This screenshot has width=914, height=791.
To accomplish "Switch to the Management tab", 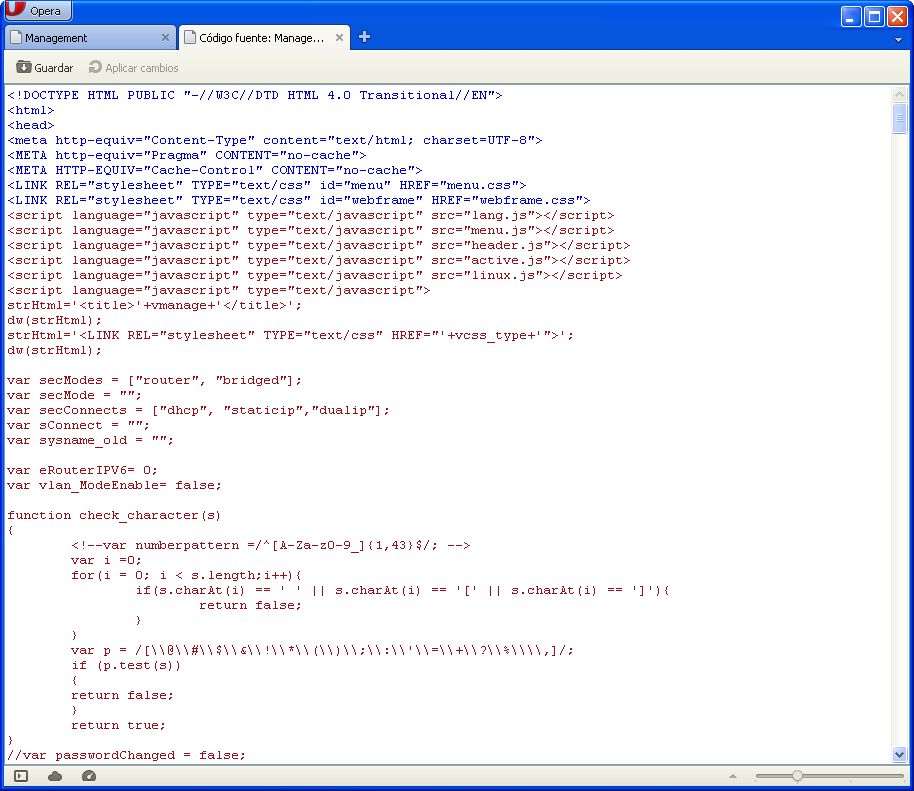I will point(90,38).
